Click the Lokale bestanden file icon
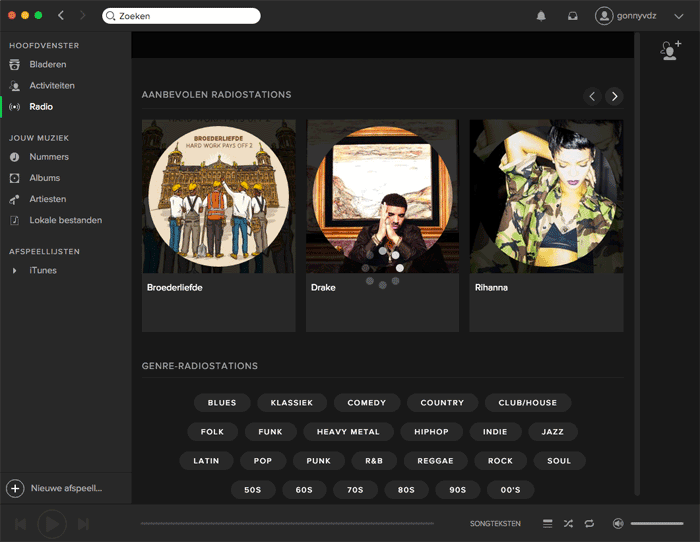This screenshot has height=542, width=700. (14, 220)
